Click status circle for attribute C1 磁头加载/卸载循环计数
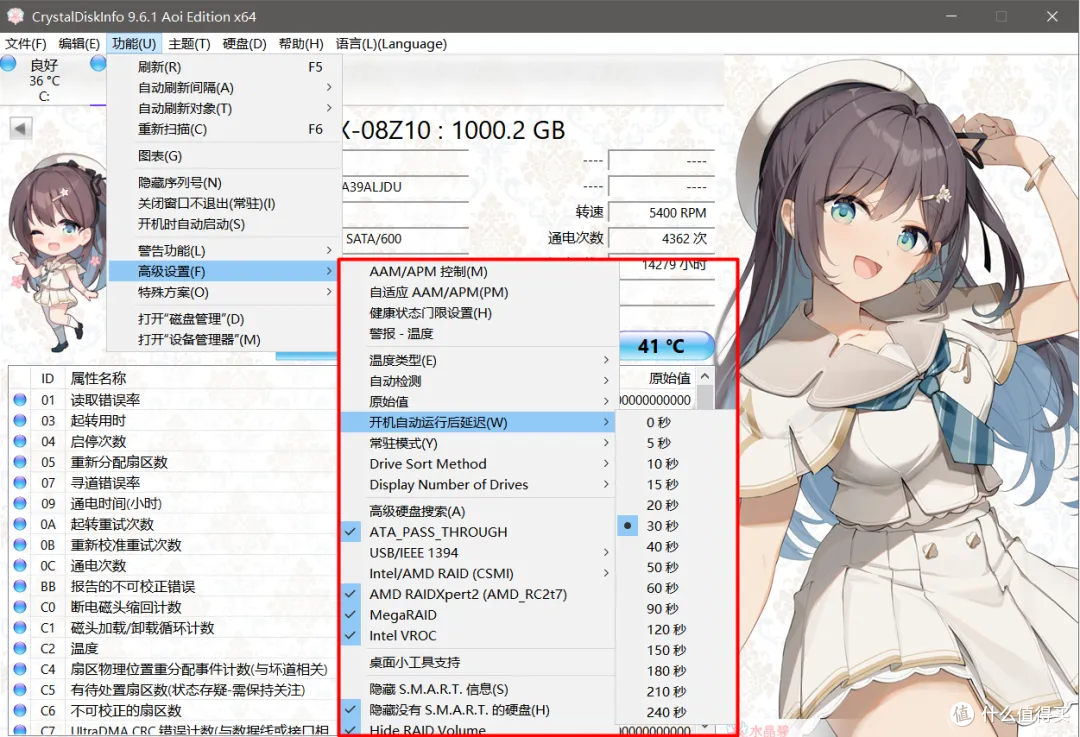1080x737 pixels. 20,627
